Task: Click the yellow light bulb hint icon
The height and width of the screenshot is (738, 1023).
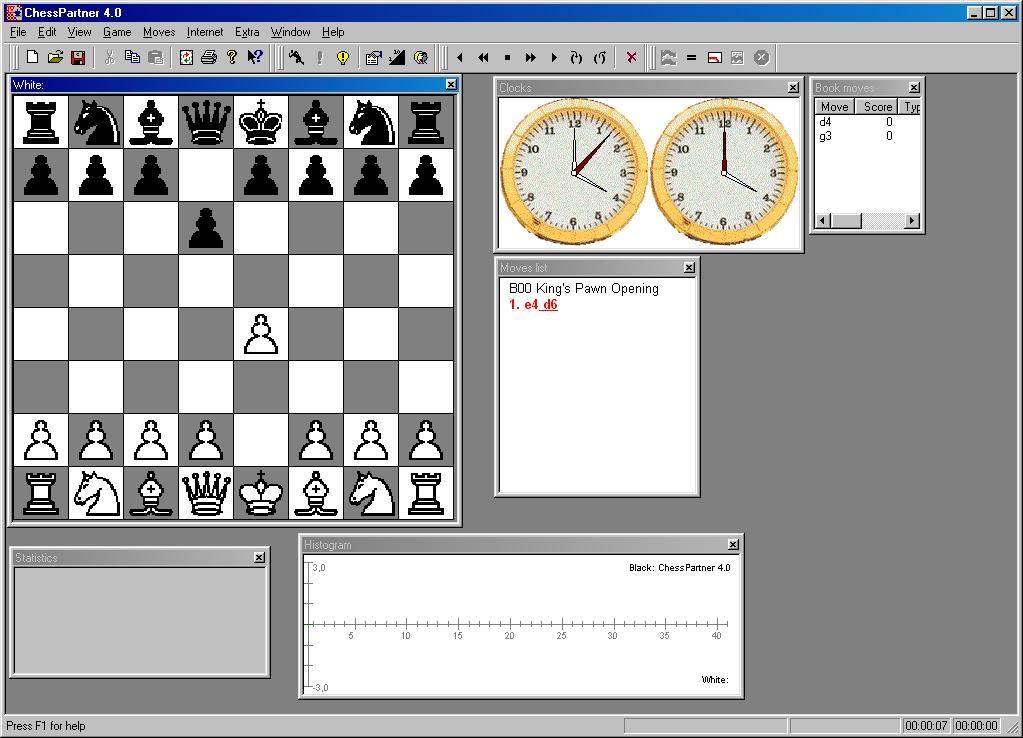Action: point(343,57)
